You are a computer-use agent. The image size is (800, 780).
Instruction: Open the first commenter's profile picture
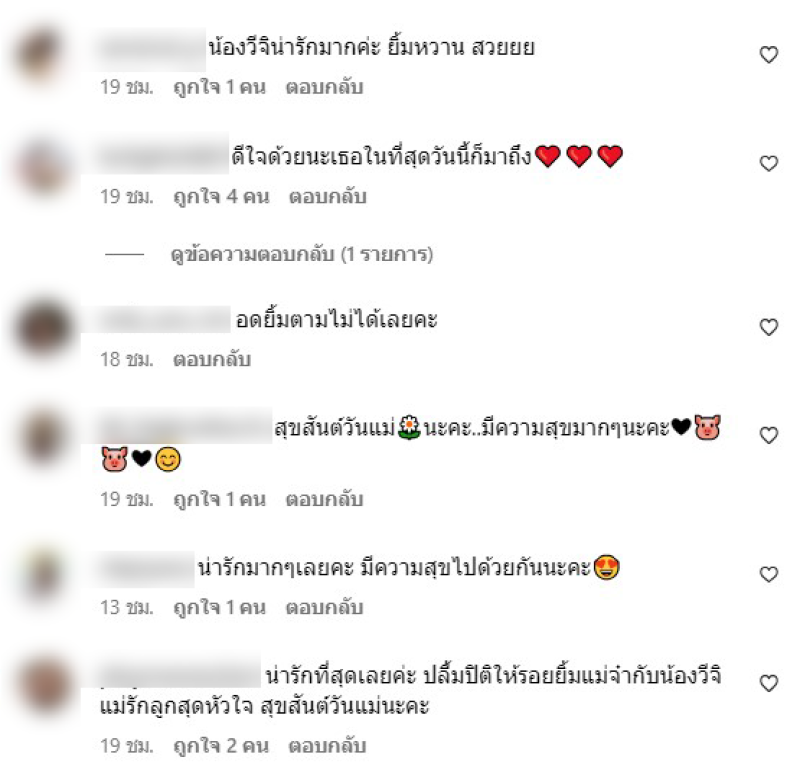tap(42, 55)
